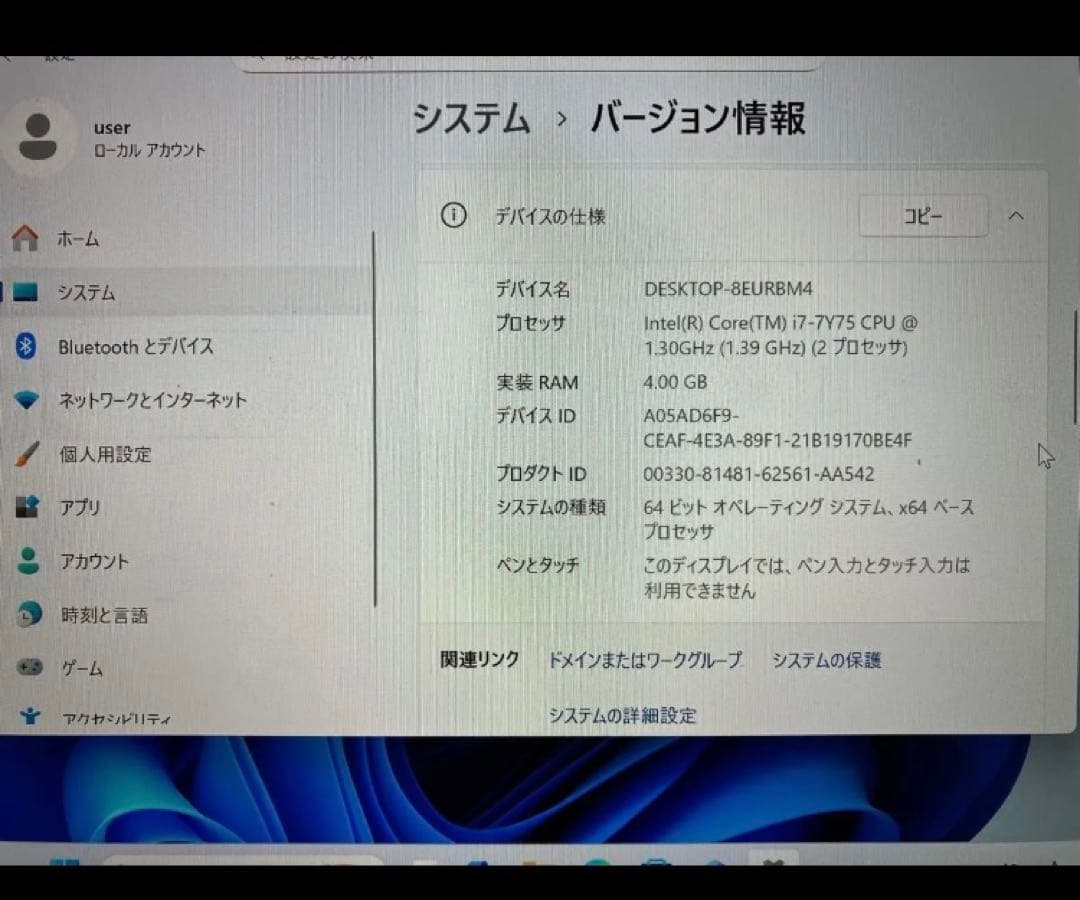Click the コピー (Copy) button

[922, 215]
